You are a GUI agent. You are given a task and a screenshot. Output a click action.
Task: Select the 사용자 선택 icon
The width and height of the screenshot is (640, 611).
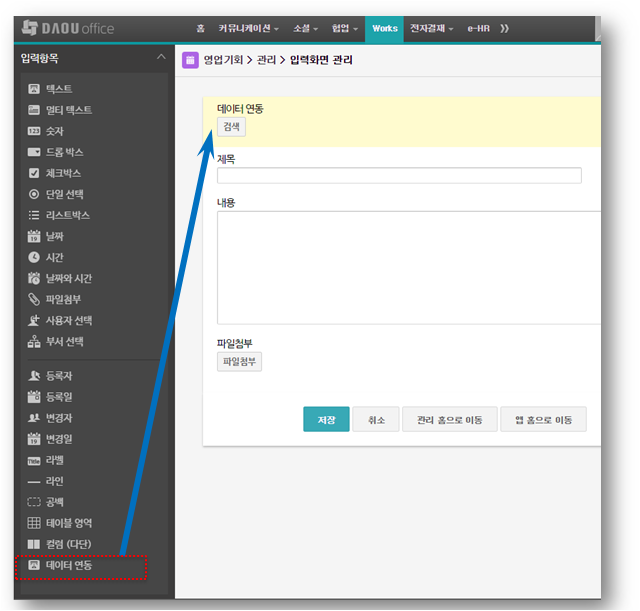coord(34,320)
